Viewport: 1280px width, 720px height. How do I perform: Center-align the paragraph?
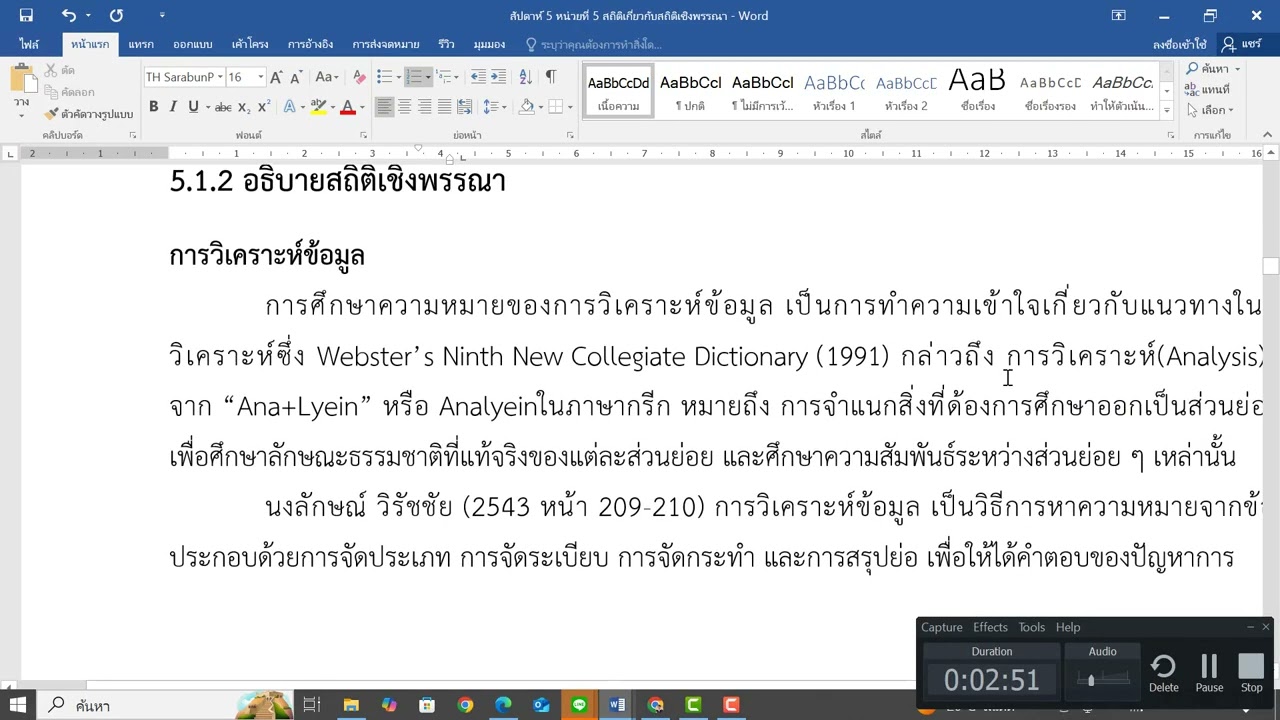point(404,107)
